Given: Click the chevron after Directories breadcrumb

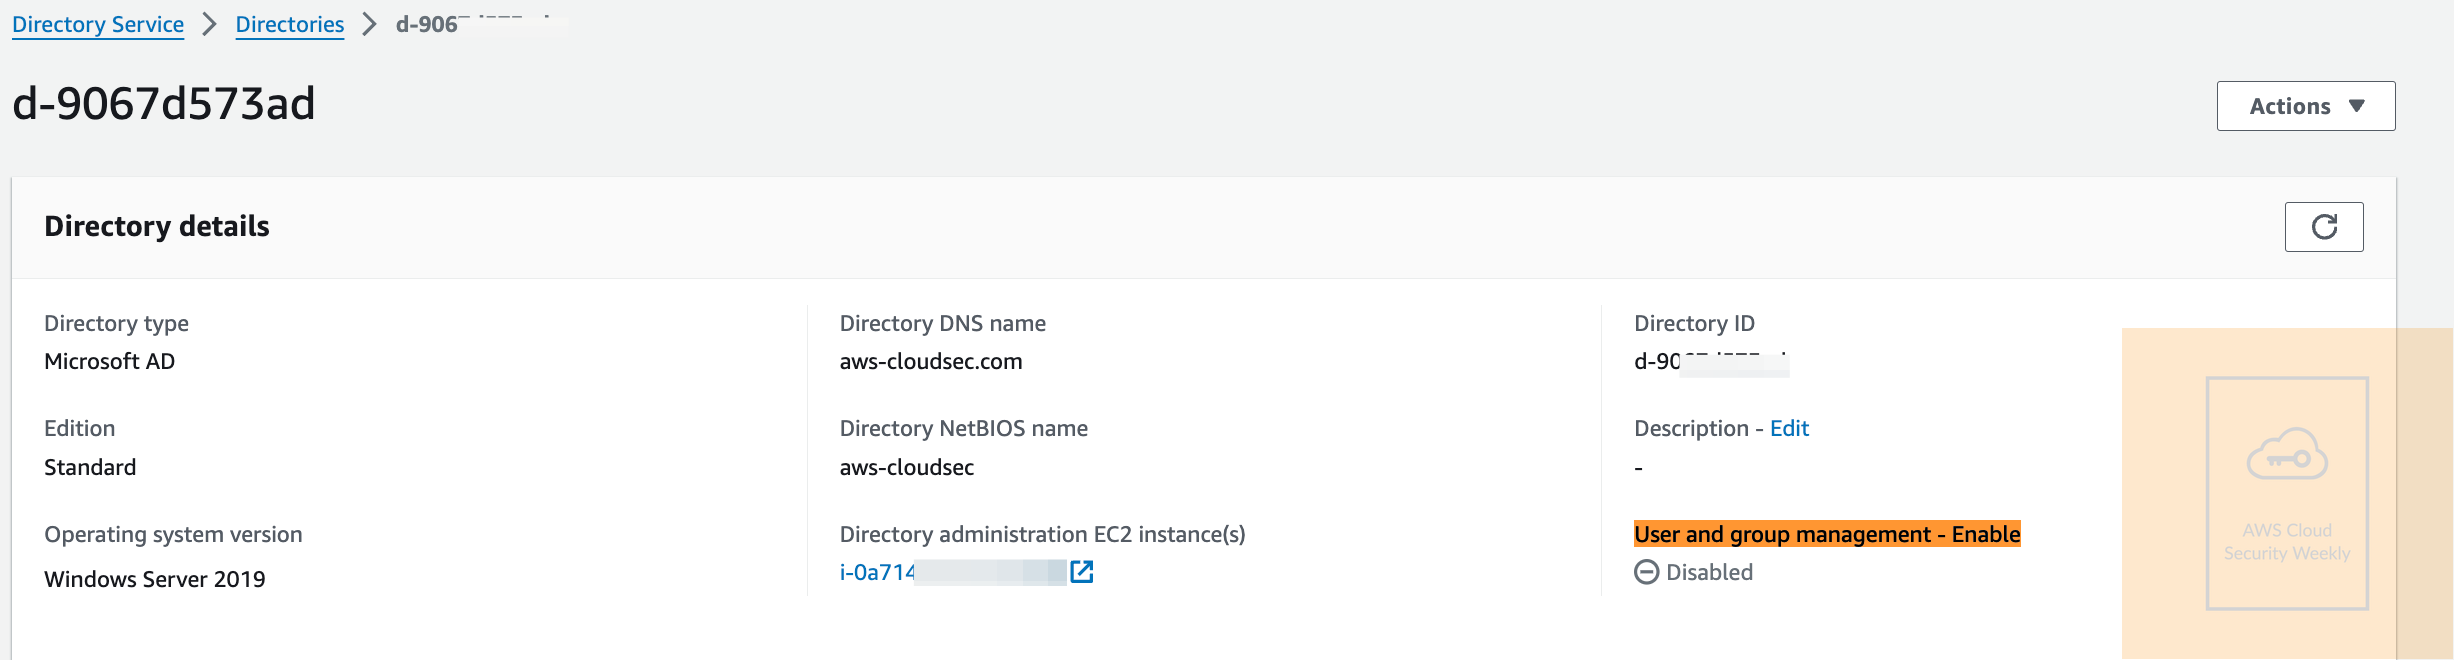Looking at the screenshot, I should (x=370, y=24).
